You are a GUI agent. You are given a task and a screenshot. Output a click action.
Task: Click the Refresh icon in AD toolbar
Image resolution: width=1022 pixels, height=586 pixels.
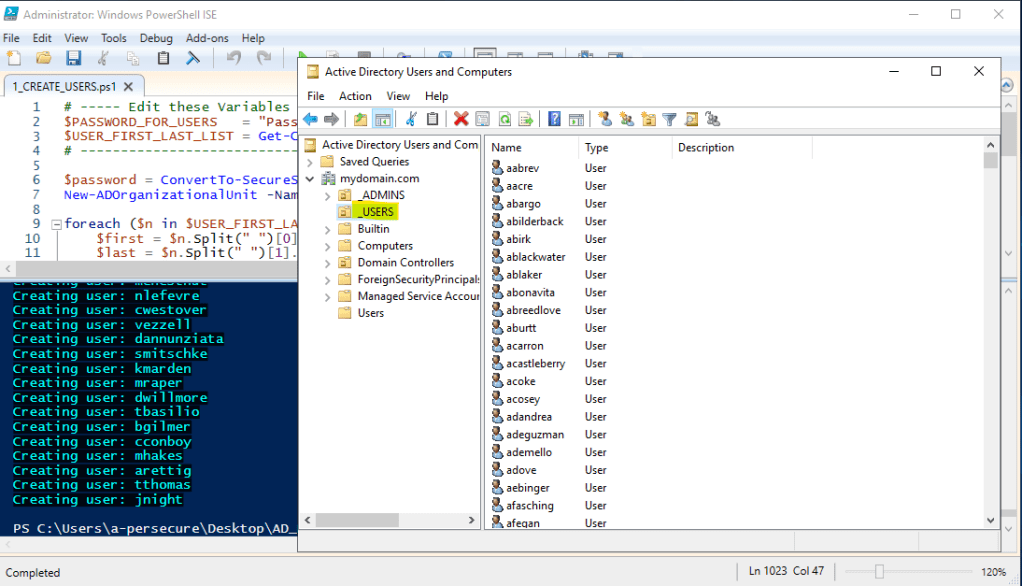pyautogui.click(x=504, y=119)
